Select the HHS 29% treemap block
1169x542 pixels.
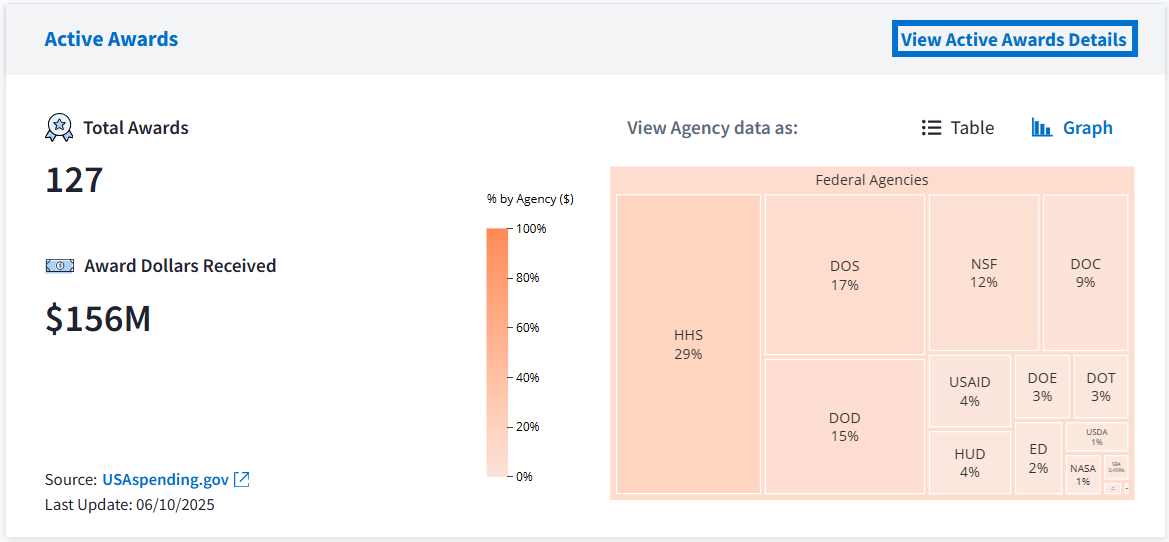688,344
